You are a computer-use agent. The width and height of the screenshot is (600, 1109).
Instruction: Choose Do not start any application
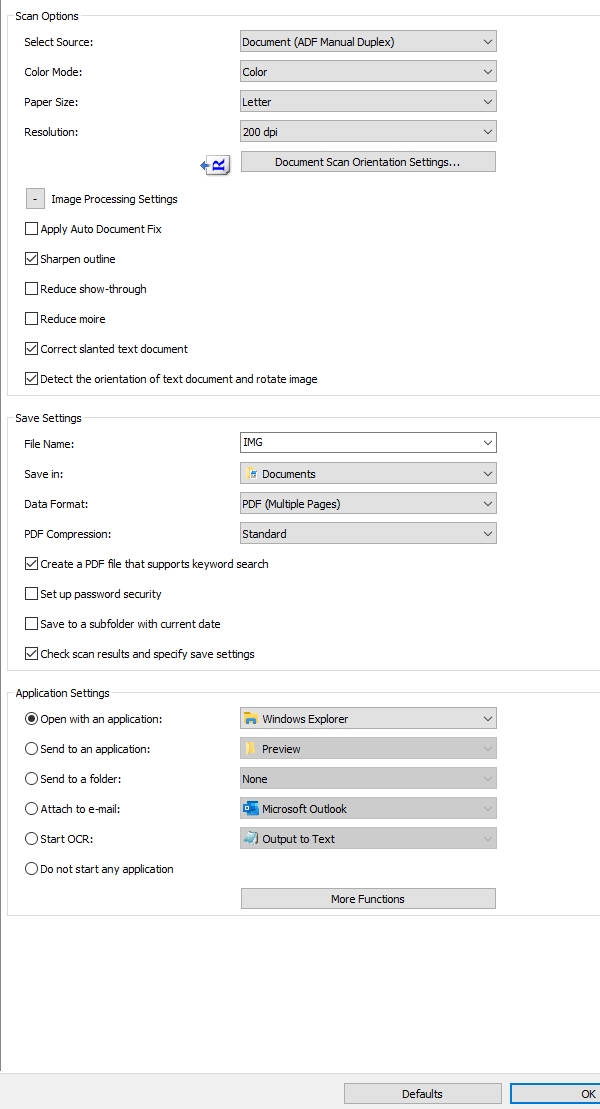tap(32, 869)
